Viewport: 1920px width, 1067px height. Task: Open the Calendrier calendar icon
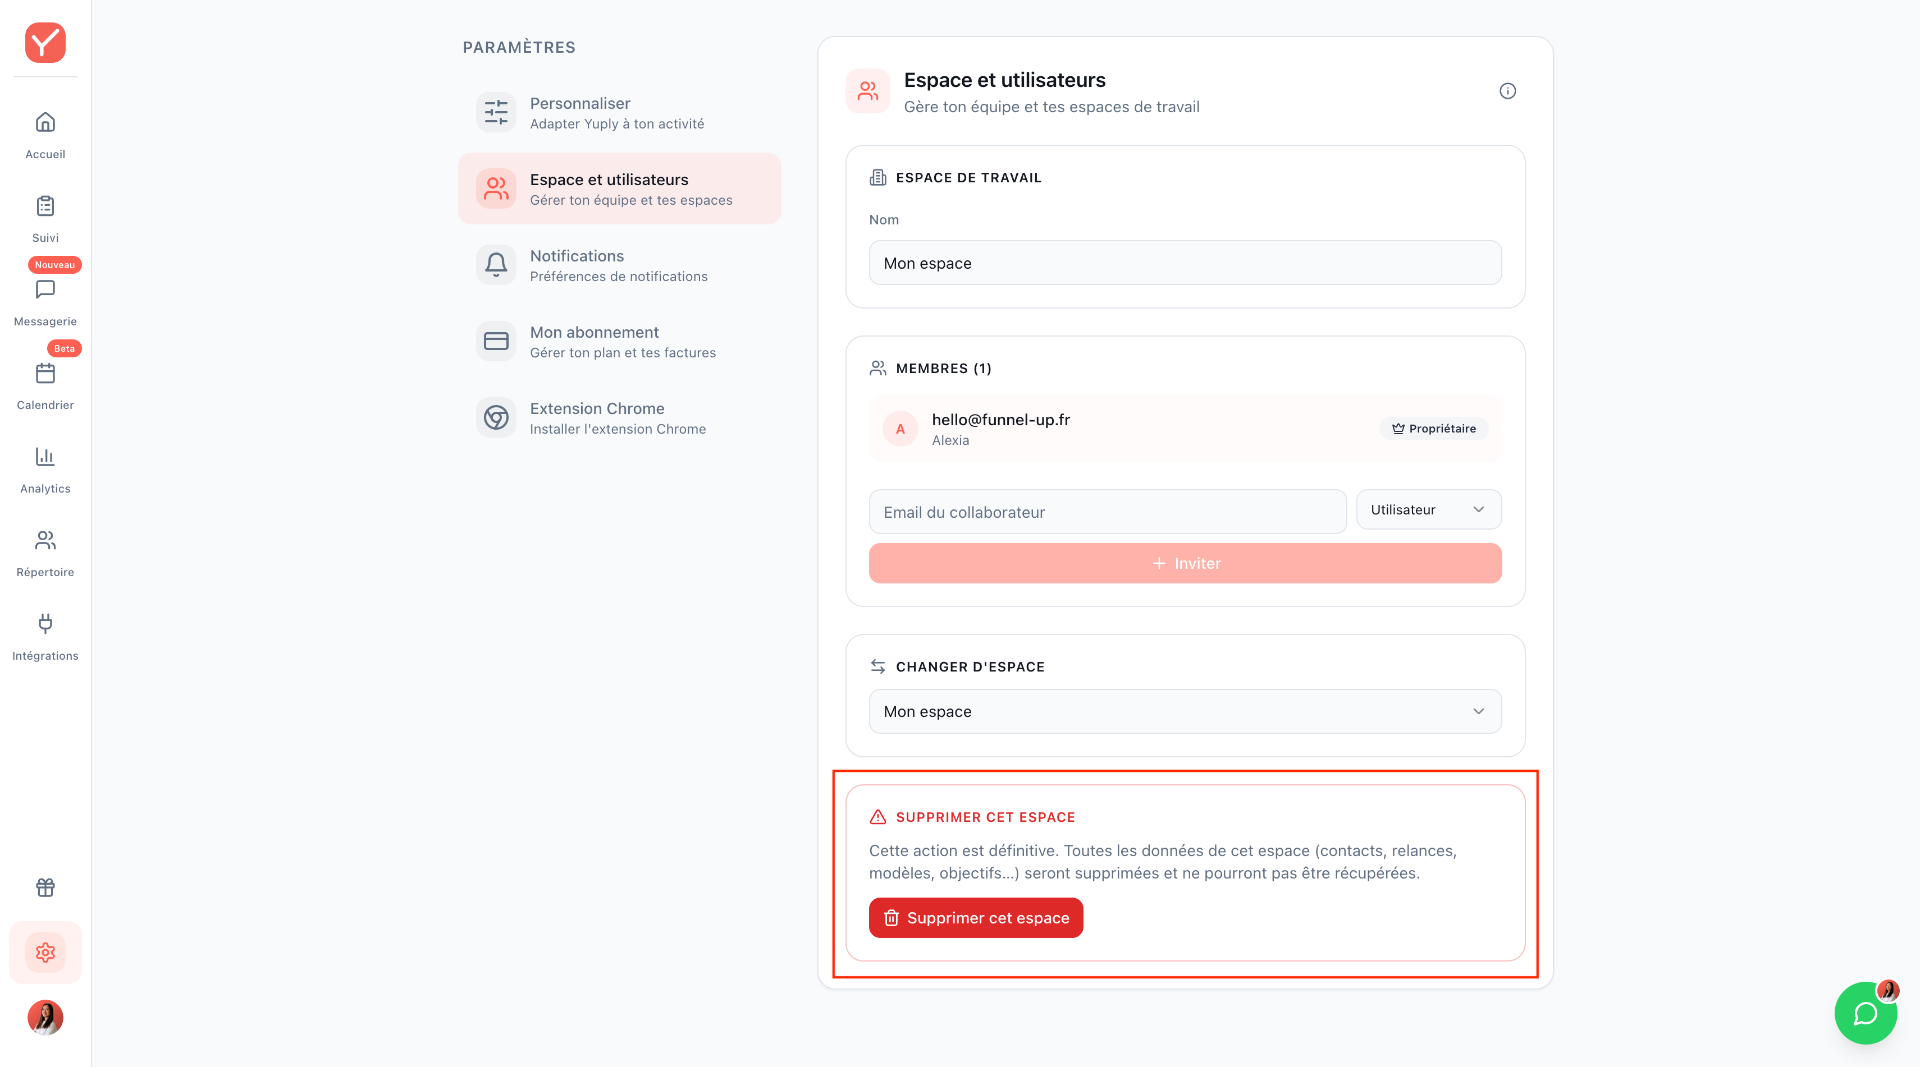pyautogui.click(x=45, y=373)
